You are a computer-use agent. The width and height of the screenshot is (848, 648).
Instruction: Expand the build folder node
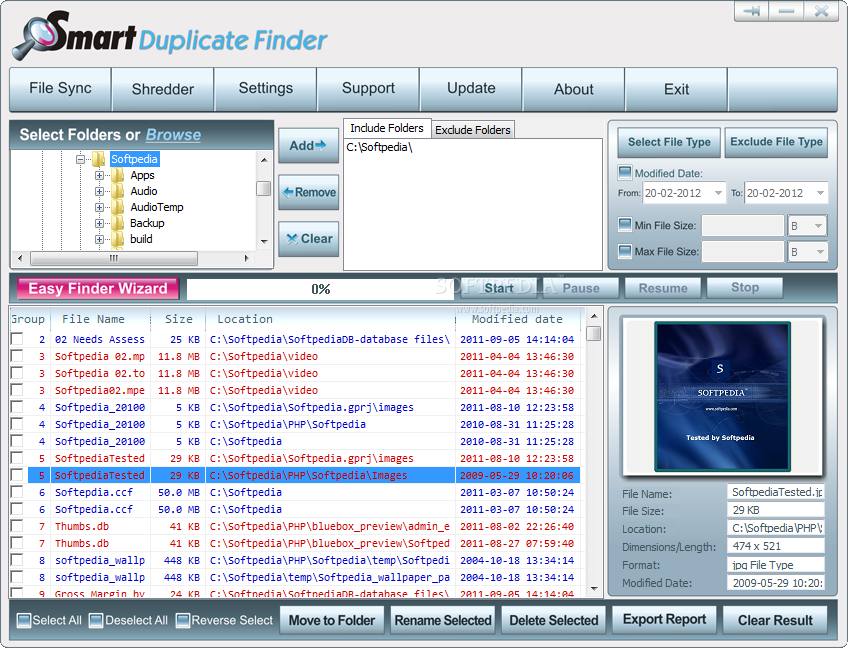[x=100, y=239]
